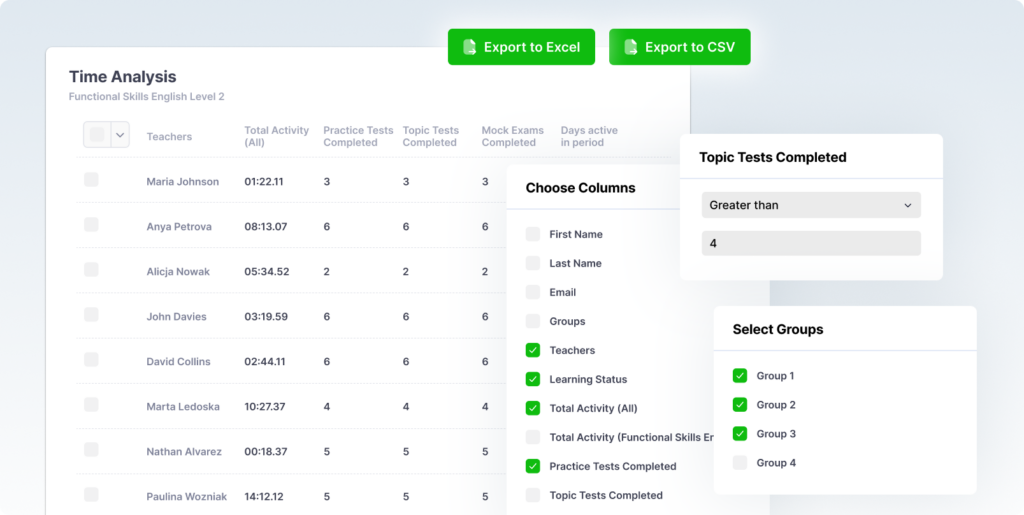Click the Export to CSV file icon
Image resolution: width=1024 pixels, height=515 pixels.
click(631, 47)
